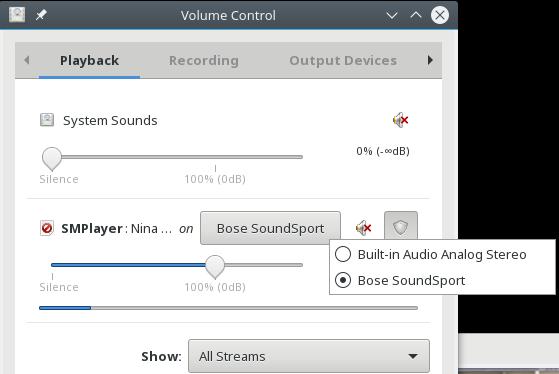This screenshot has height=374, width=559.
Task: Open the Playback tab
Action: point(89,61)
